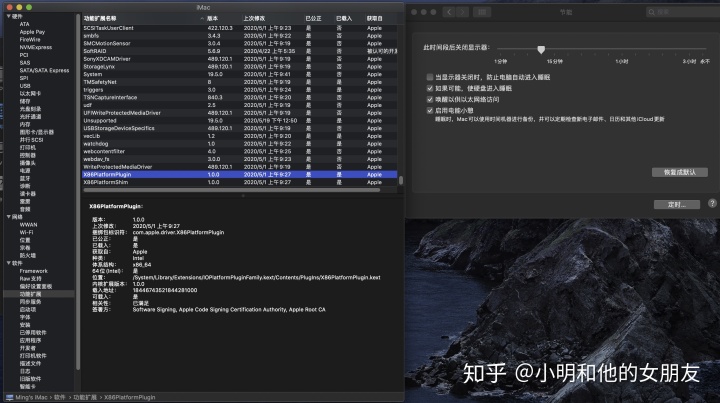Screen dimensions: 720x403
Task: Open the Energy Saver help question mark
Action: click(712, 203)
